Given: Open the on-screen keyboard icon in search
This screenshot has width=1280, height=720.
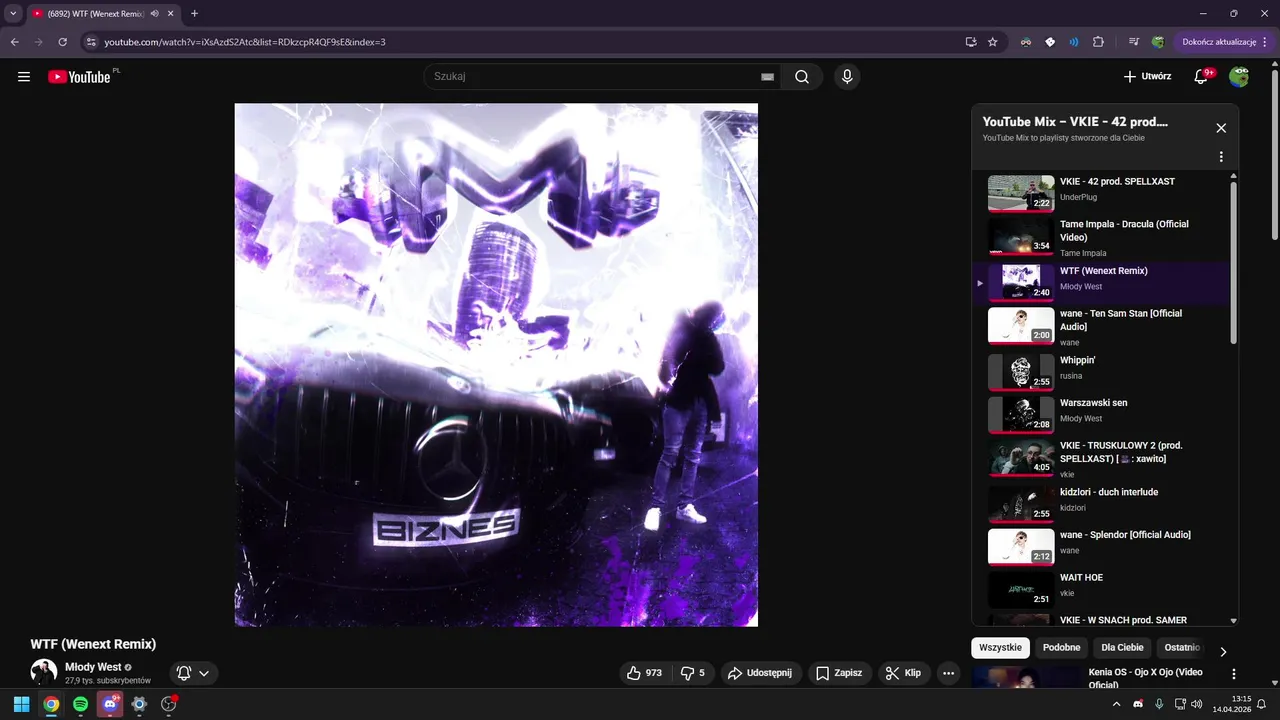Looking at the screenshot, I should coord(767,77).
